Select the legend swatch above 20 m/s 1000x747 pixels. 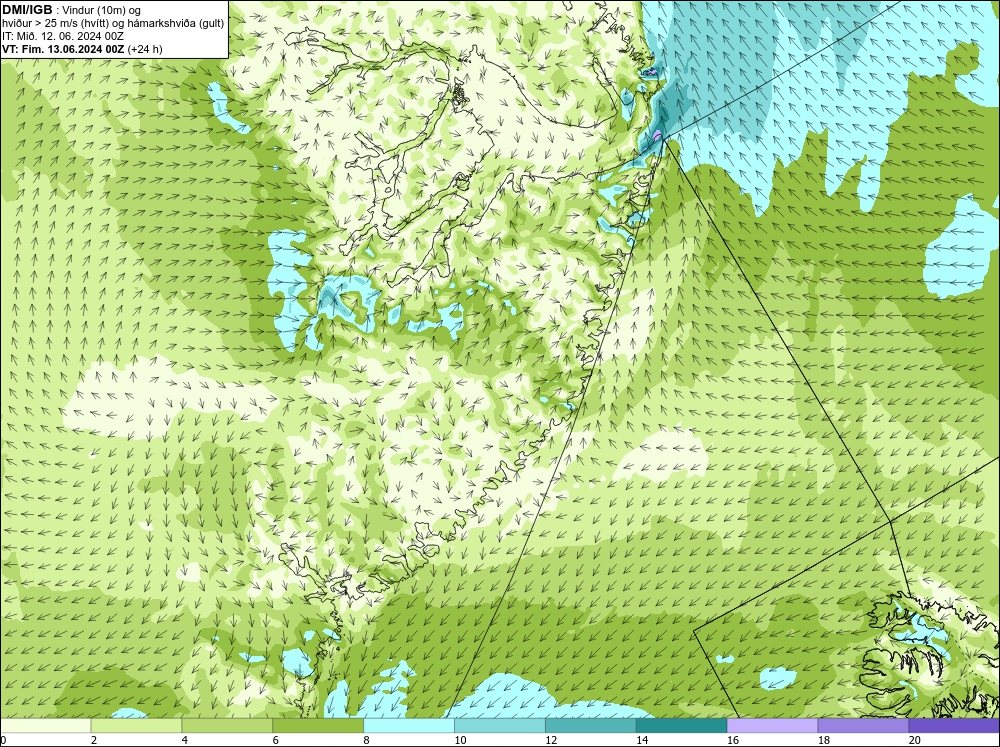click(954, 725)
